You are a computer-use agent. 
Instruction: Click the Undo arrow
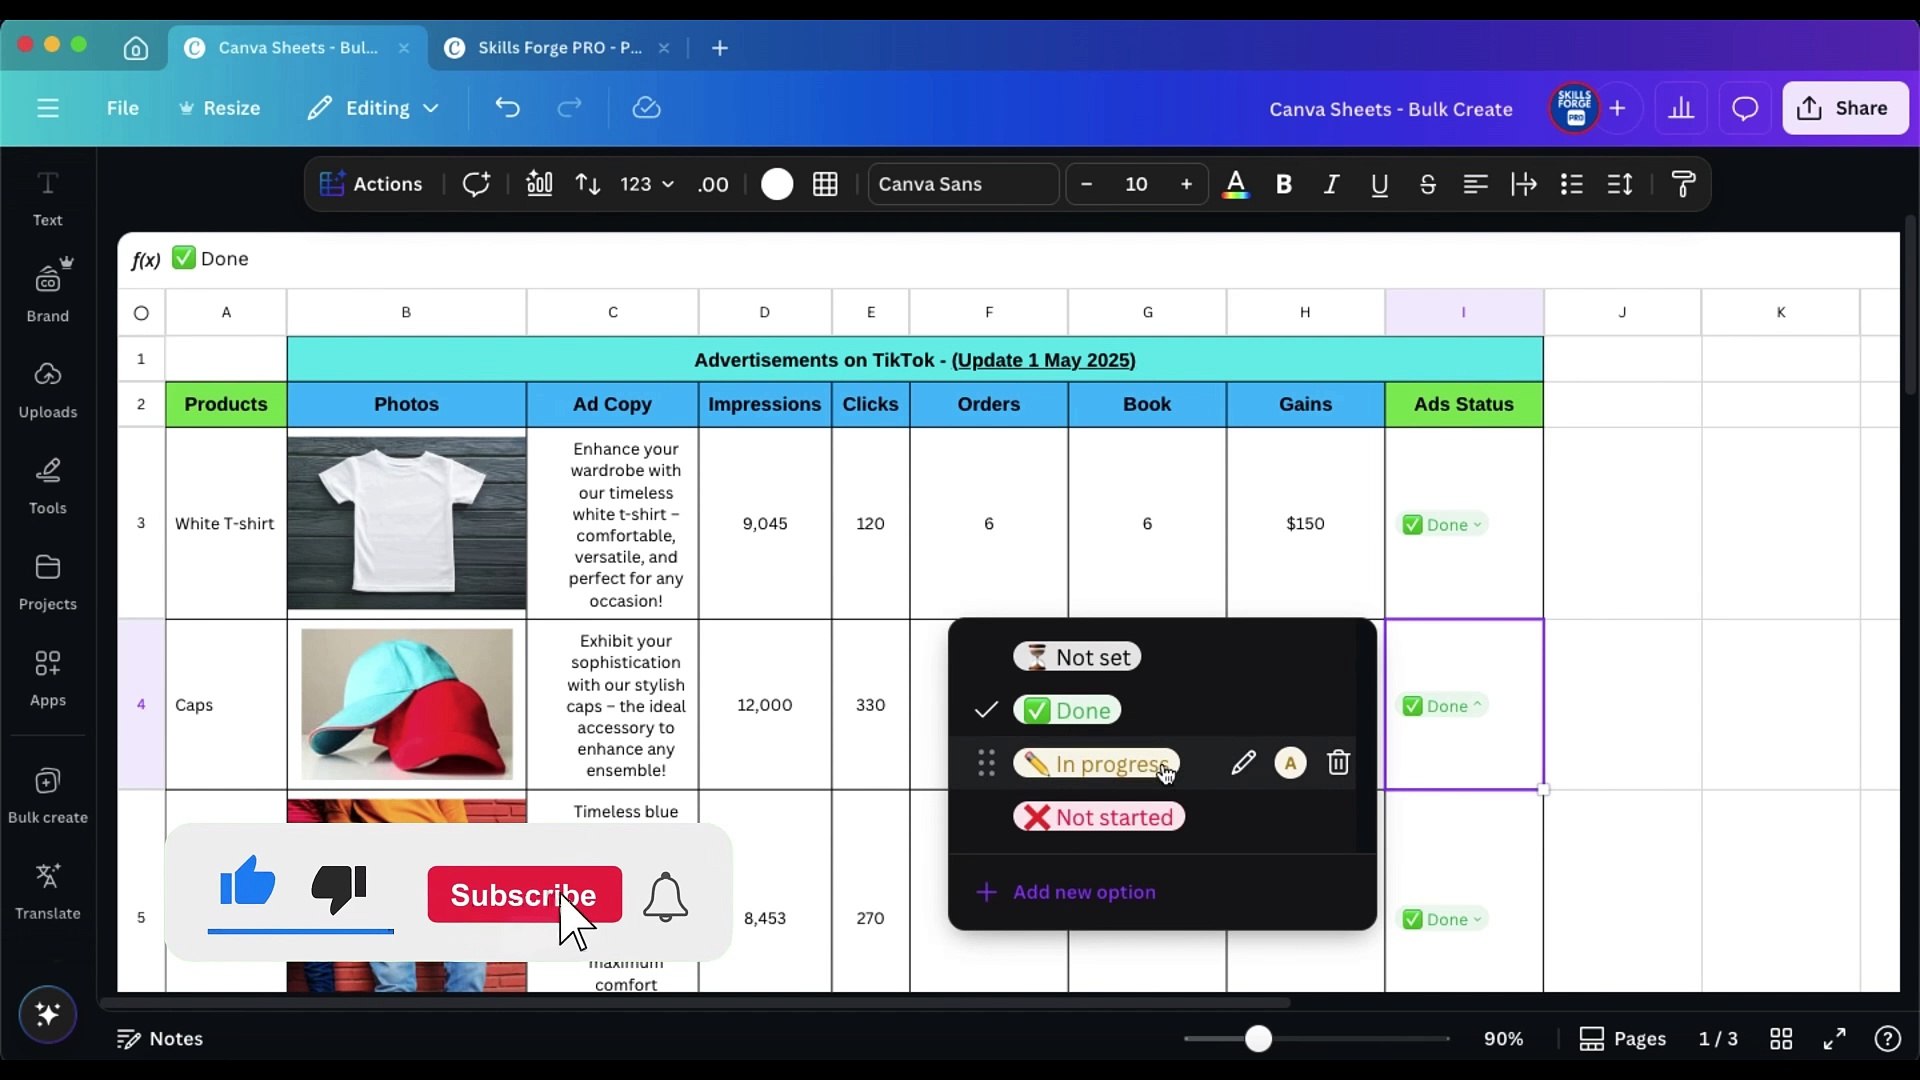pyautogui.click(x=507, y=108)
